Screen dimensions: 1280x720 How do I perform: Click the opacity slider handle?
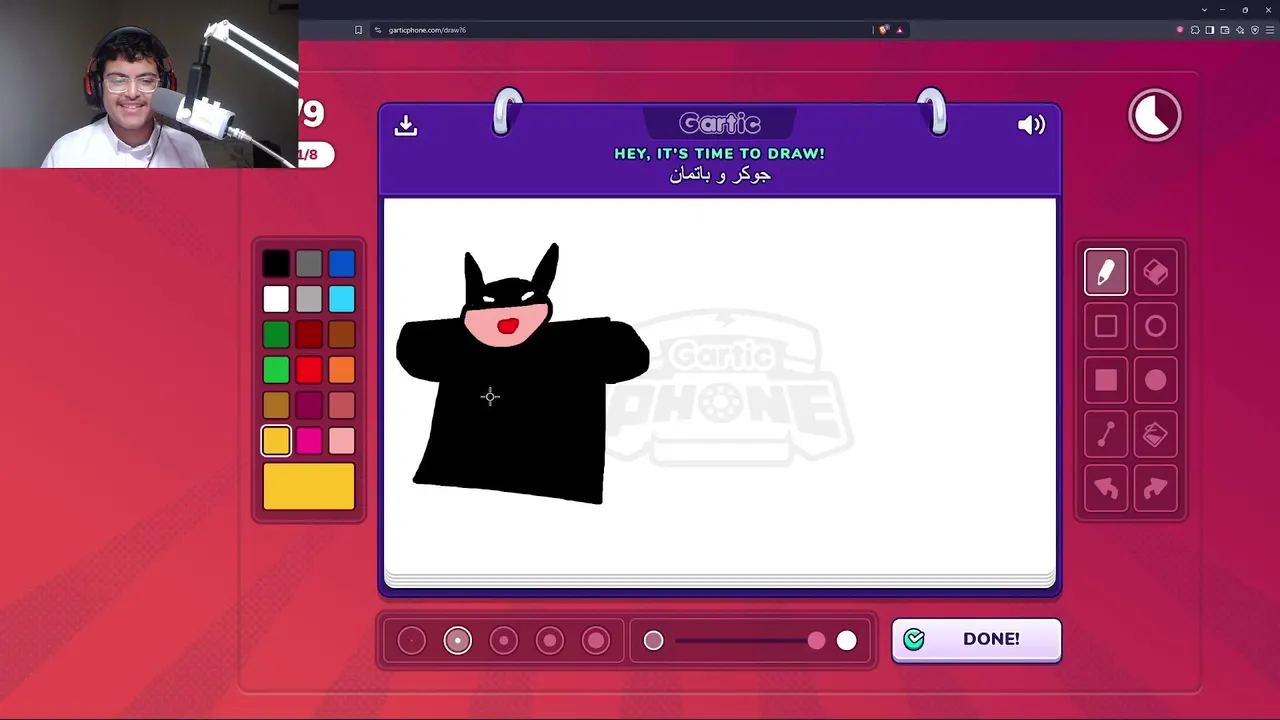pyautogui.click(x=816, y=641)
